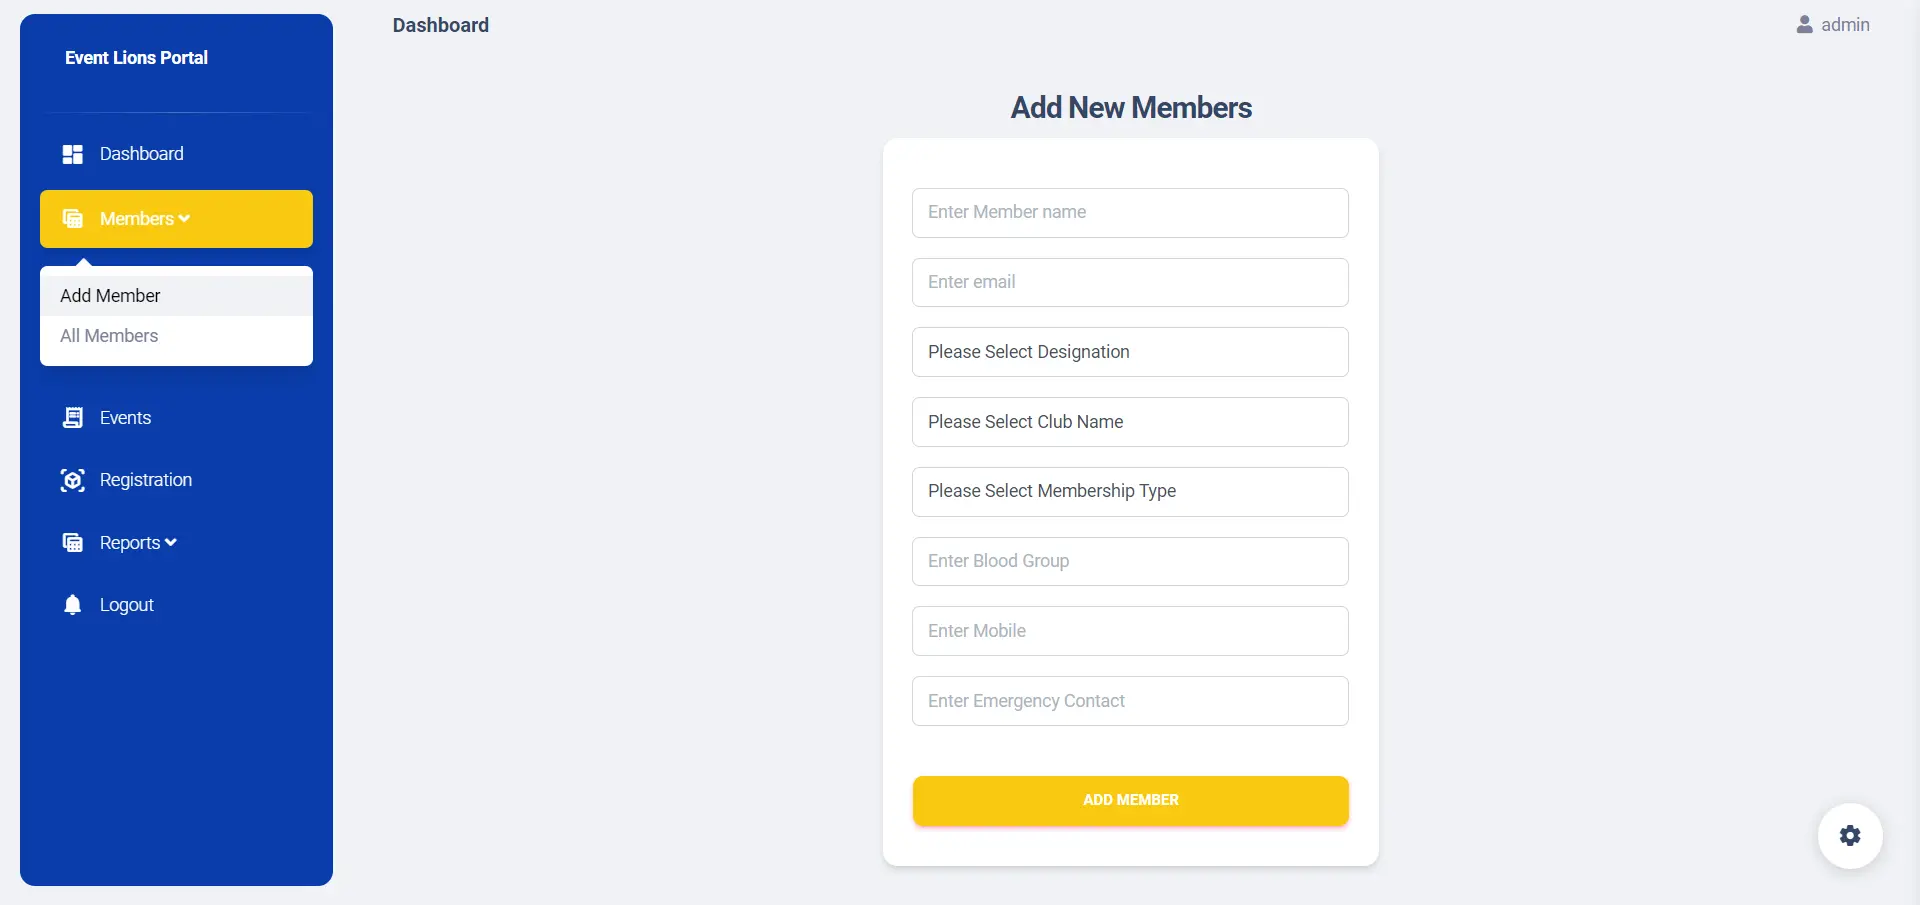Open the Please Select Membership Type dropdown
The width and height of the screenshot is (1920, 905).
point(1130,492)
